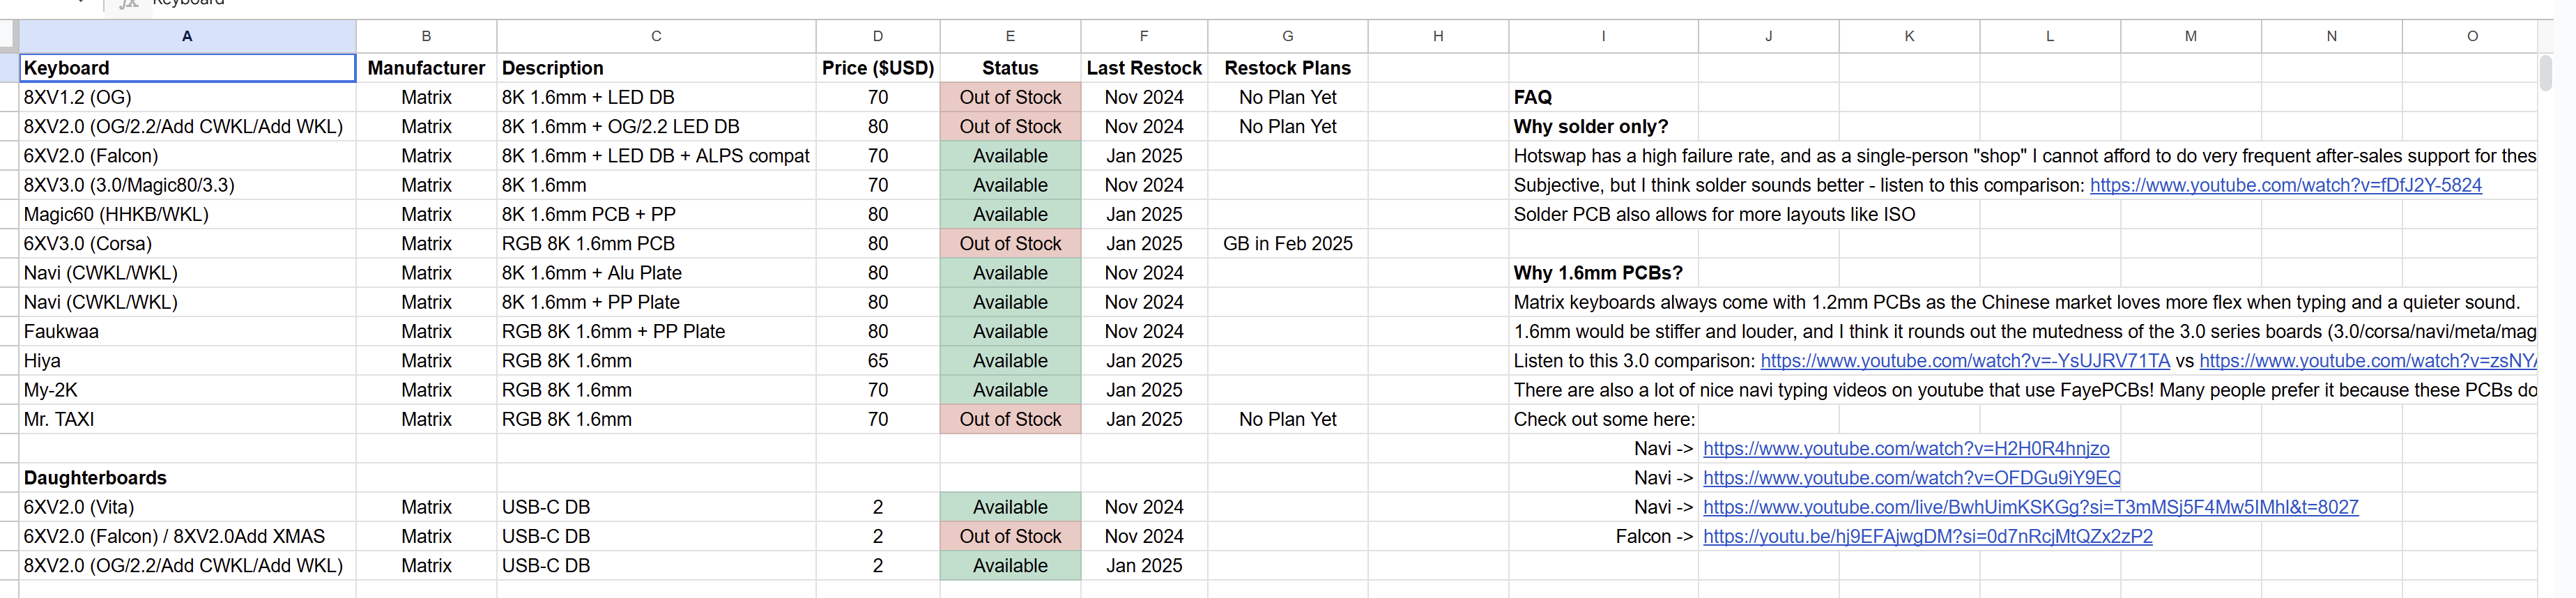Select the Out of Stock cell for 8XV1.2 (OG)
Viewport: 2576px width, 598px height.
point(1010,97)
